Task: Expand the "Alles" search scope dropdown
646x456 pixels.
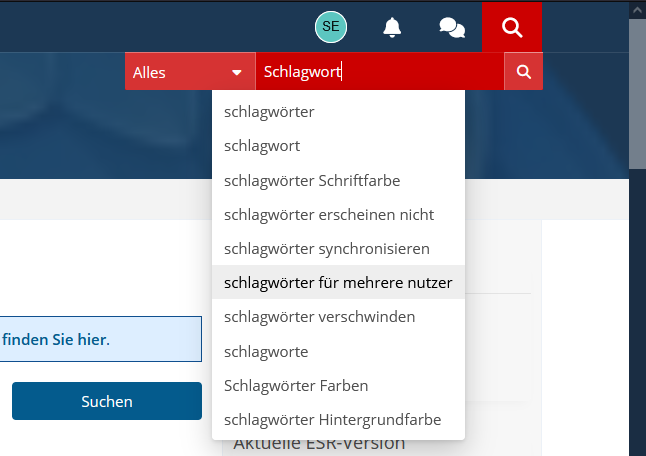Action: [189, 72]
